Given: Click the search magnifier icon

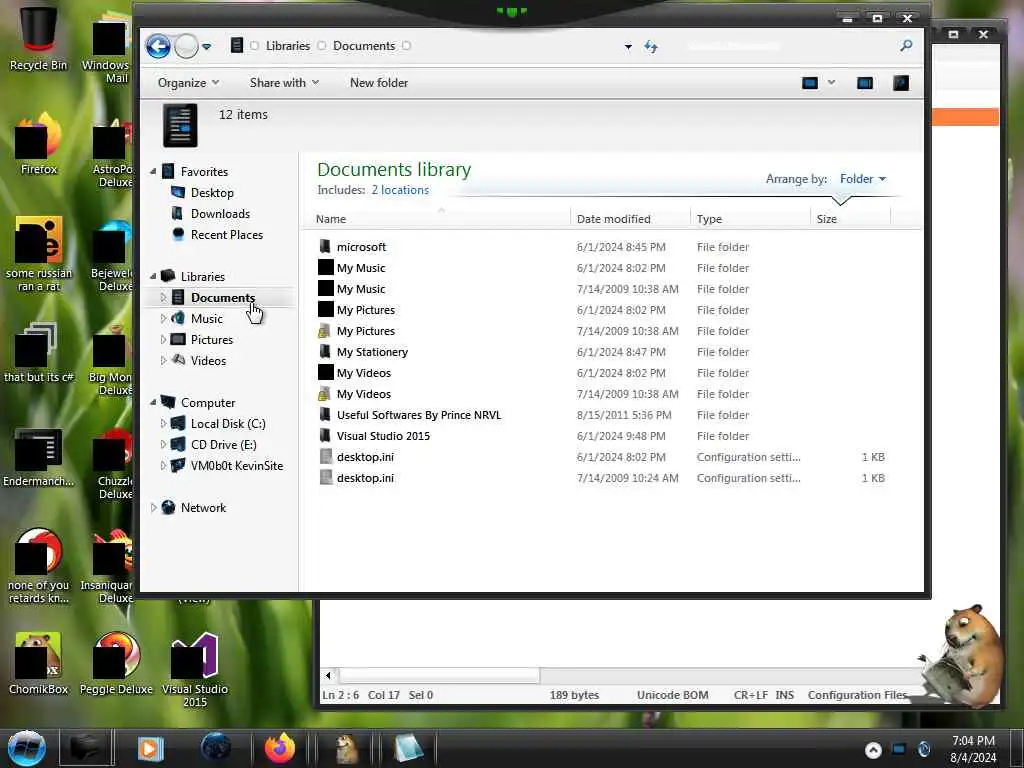Looking at the screenshot, I should pyautogui.click(x=906, y=46).
